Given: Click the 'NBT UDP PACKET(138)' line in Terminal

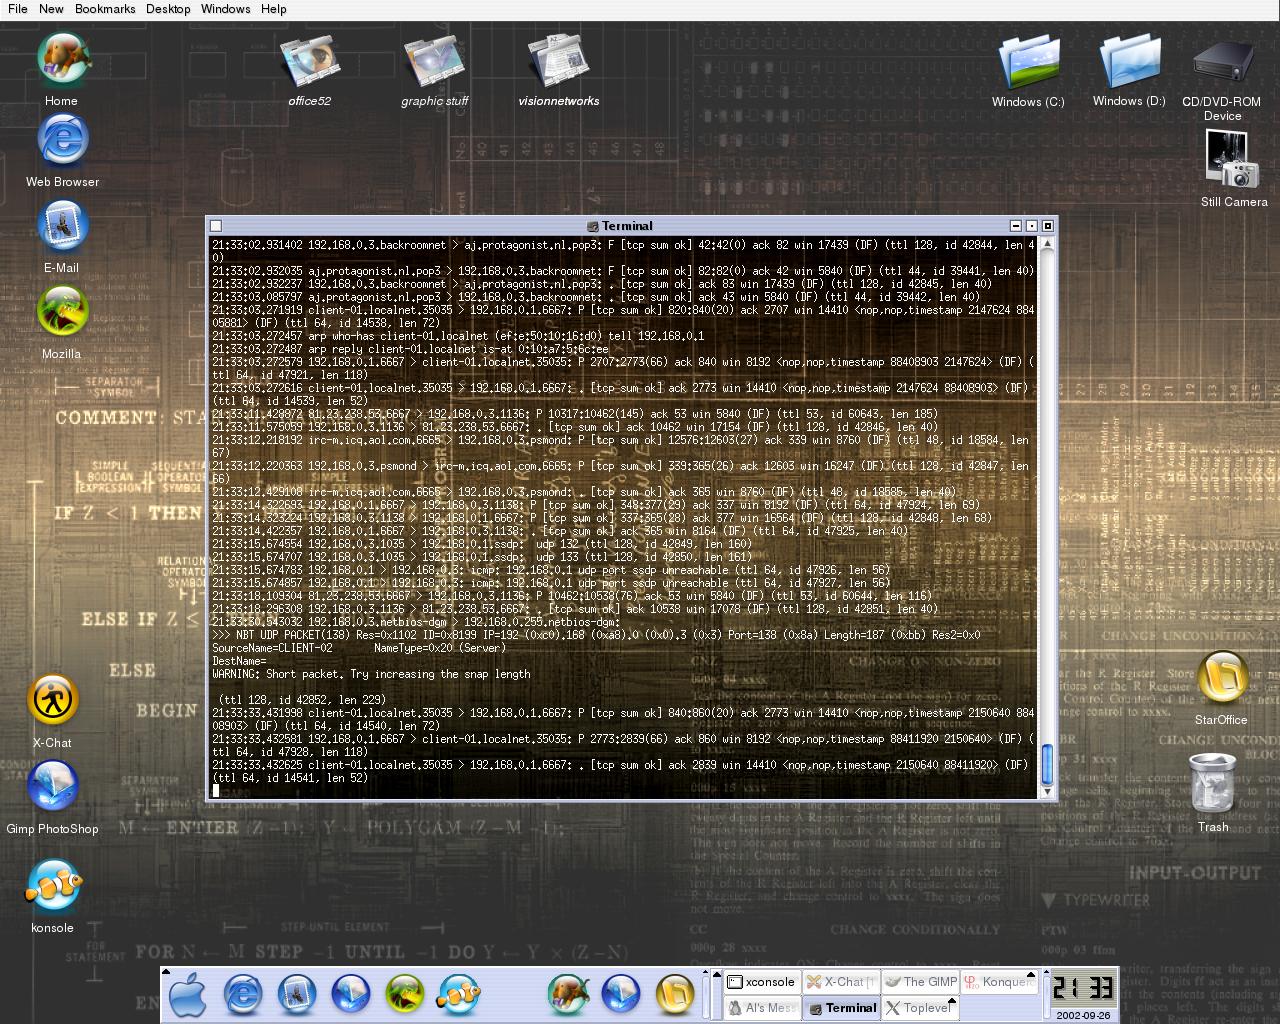Looking at the screenshot, I should click(x=596, y=635).
